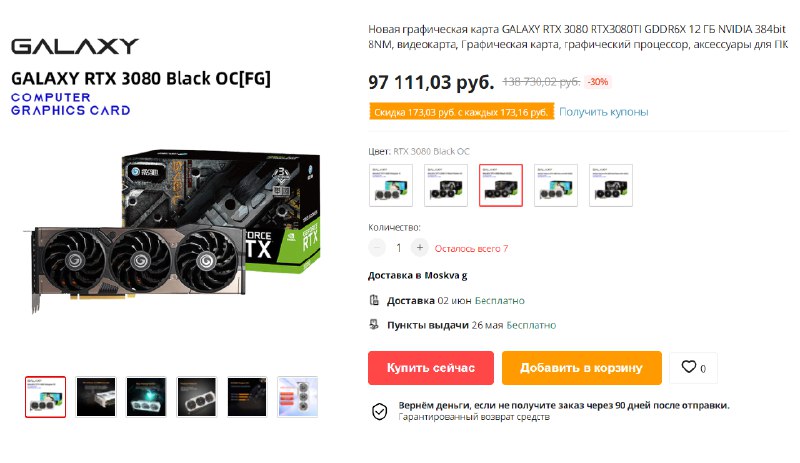This screenshot has width=800, height=463.
Task: Open the Получить купоны link
Action: 604,112
